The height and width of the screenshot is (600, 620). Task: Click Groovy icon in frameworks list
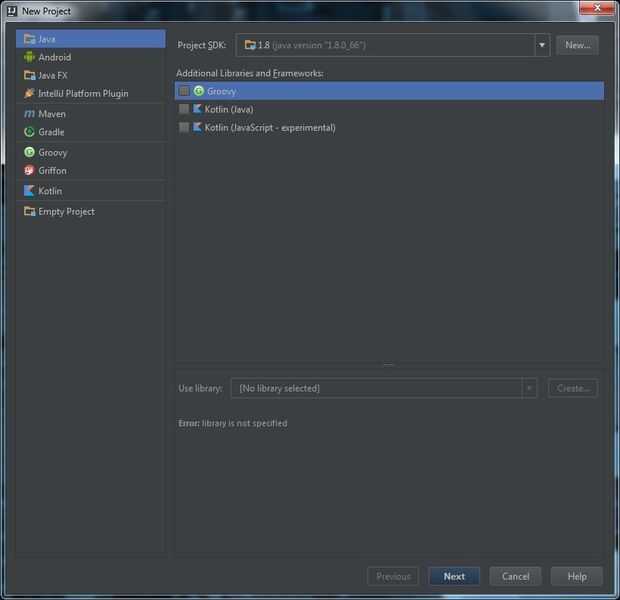(x=198, y=91)
